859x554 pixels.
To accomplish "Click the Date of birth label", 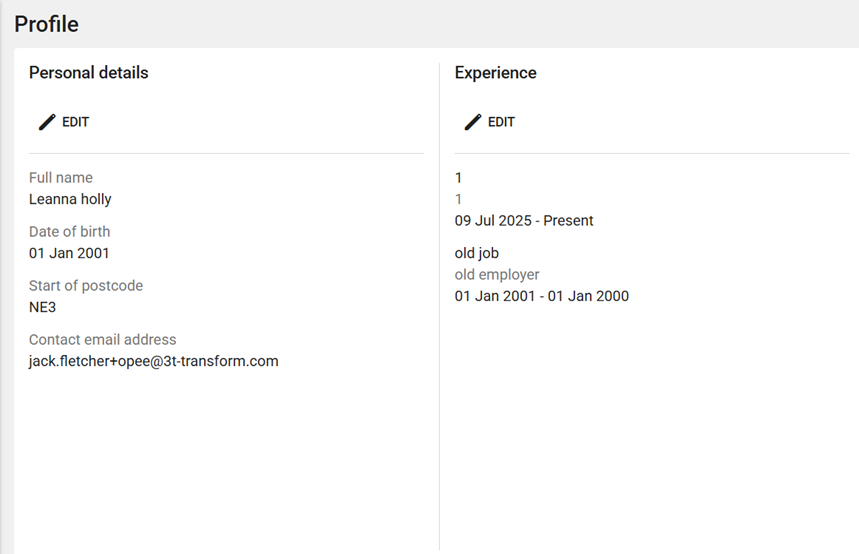I will coord(69,232).
